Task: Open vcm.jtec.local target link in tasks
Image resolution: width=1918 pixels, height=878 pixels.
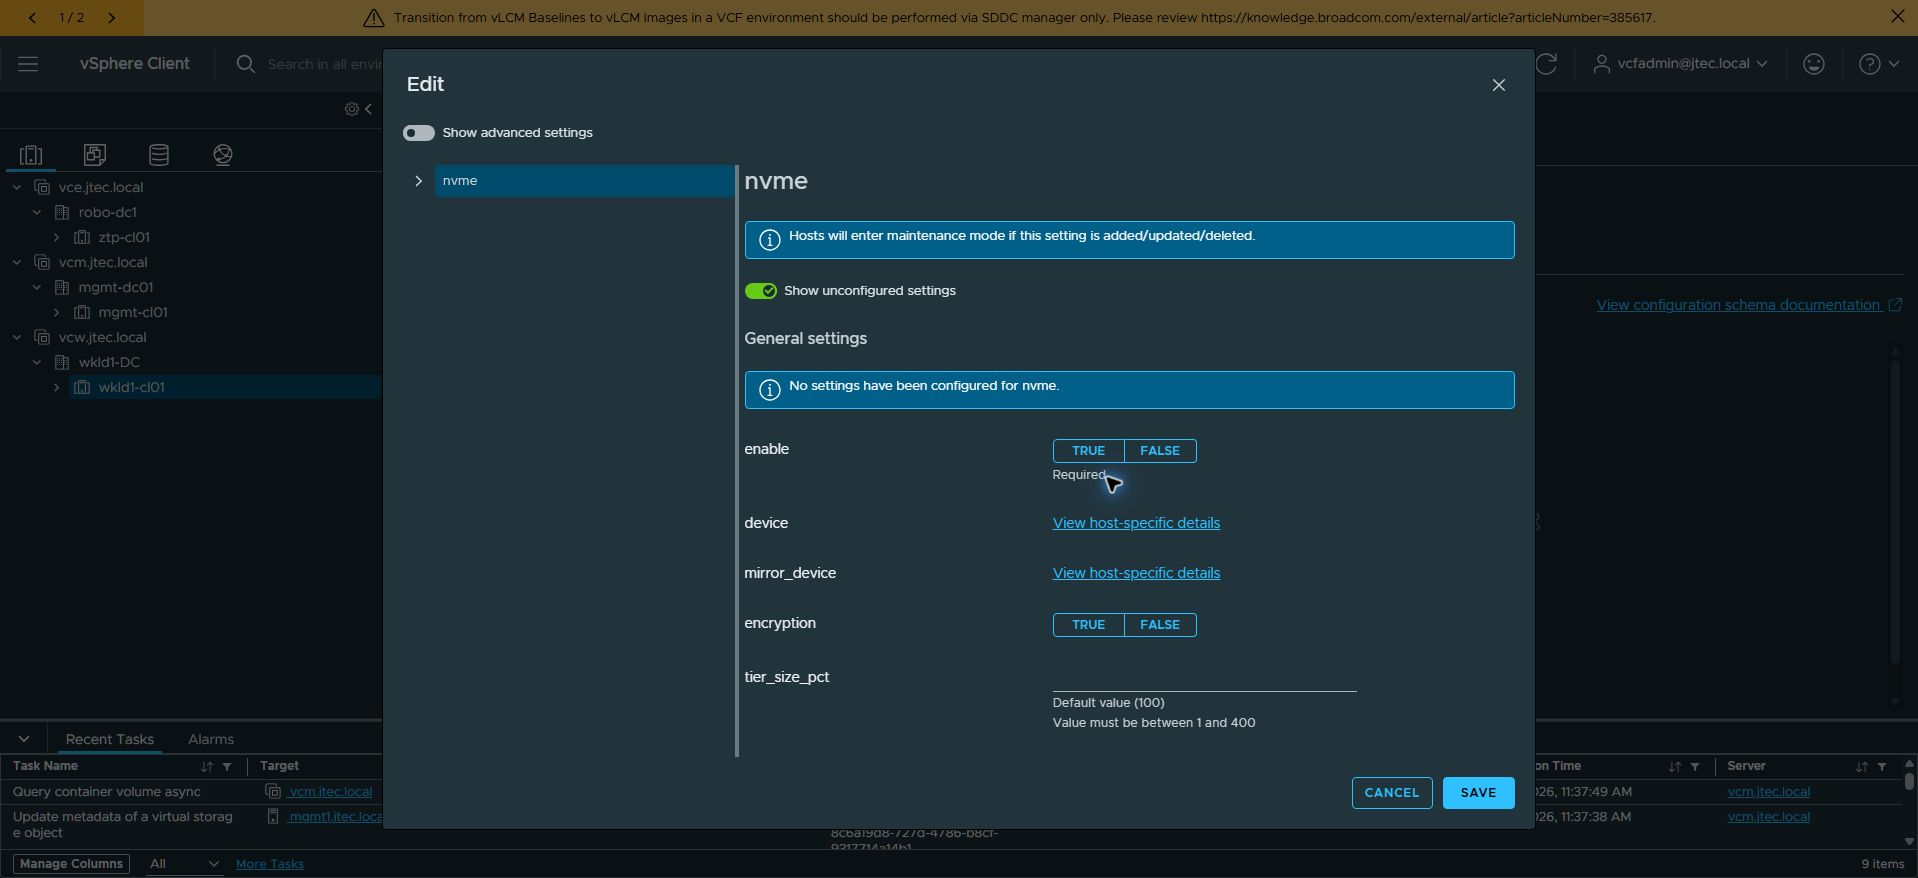Action: [x=330, y=792]
